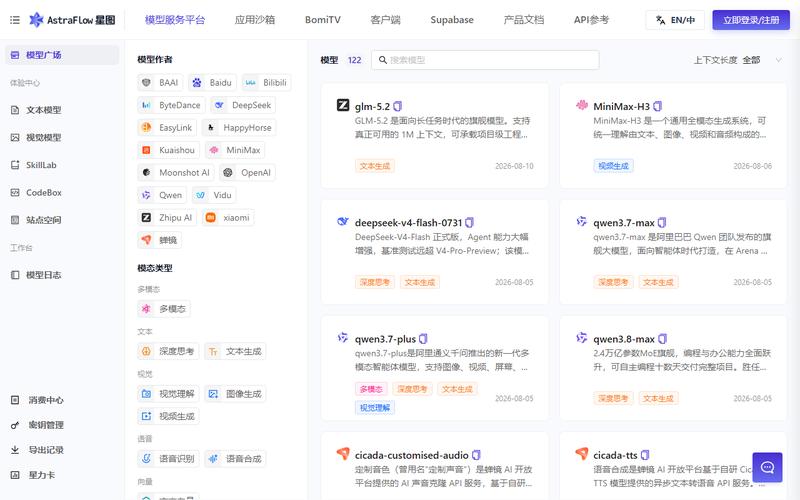Switch to BomiTV tab
This screenshot has height=500, width=800.
click(x=322, y=20)
